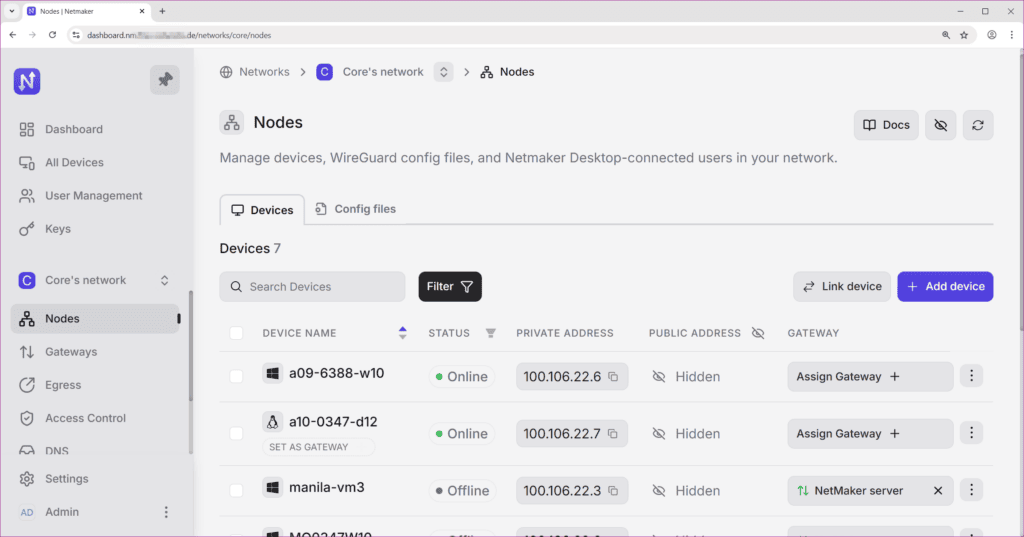Go to User Management

point(80,196)
